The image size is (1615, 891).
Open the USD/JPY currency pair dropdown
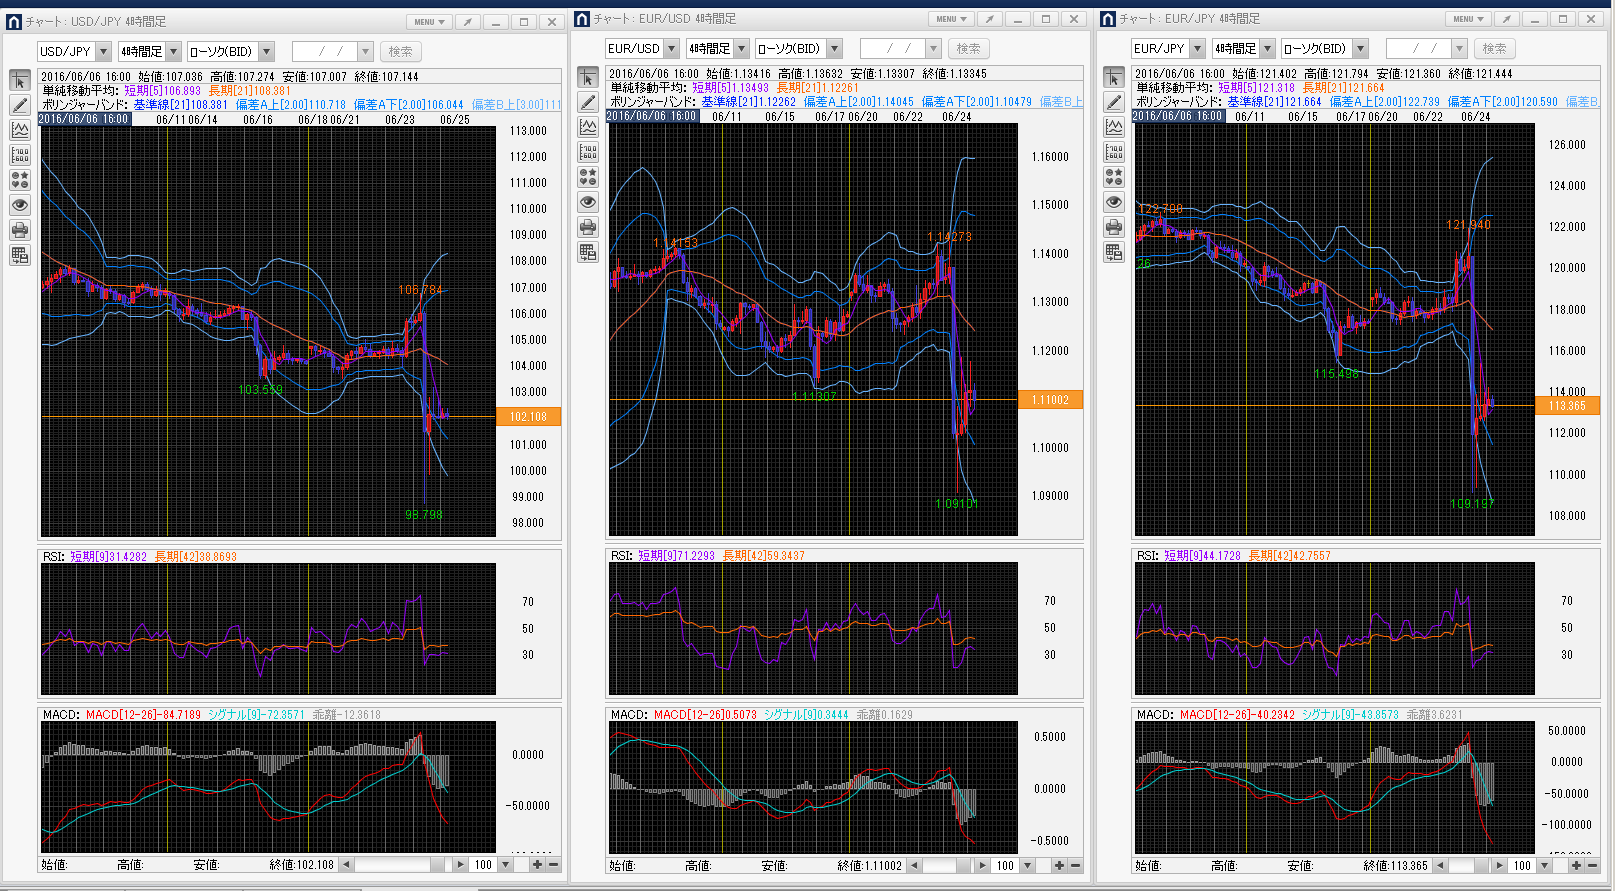[103, 52]
